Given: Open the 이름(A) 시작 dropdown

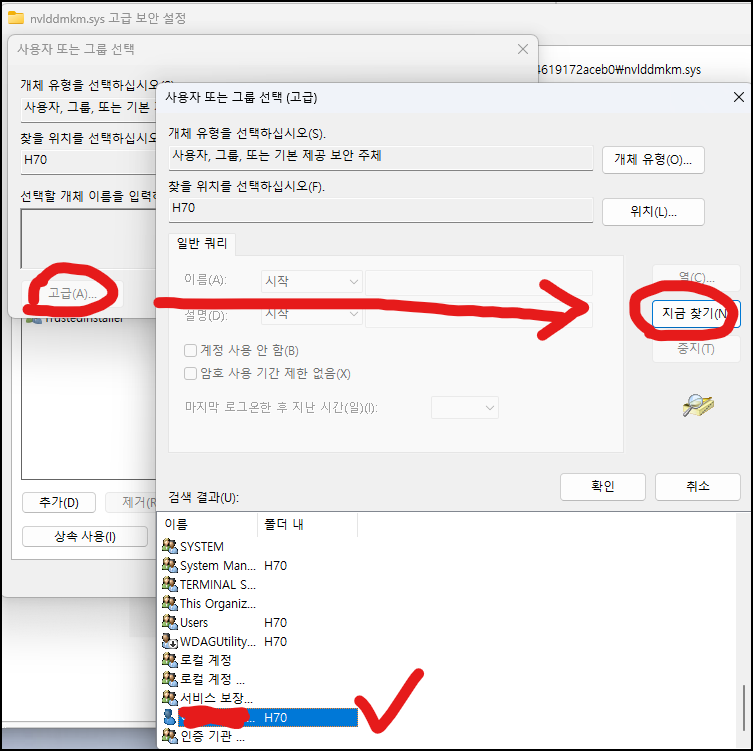Looking at the screenshot, I should click(312, 281).
